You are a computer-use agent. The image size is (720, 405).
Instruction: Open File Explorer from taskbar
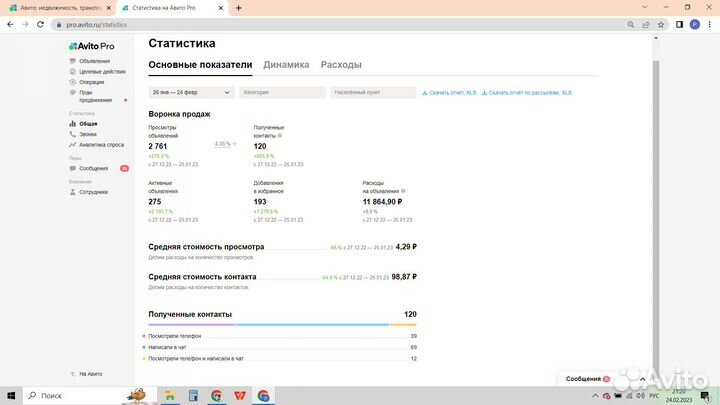pos(170,395)
